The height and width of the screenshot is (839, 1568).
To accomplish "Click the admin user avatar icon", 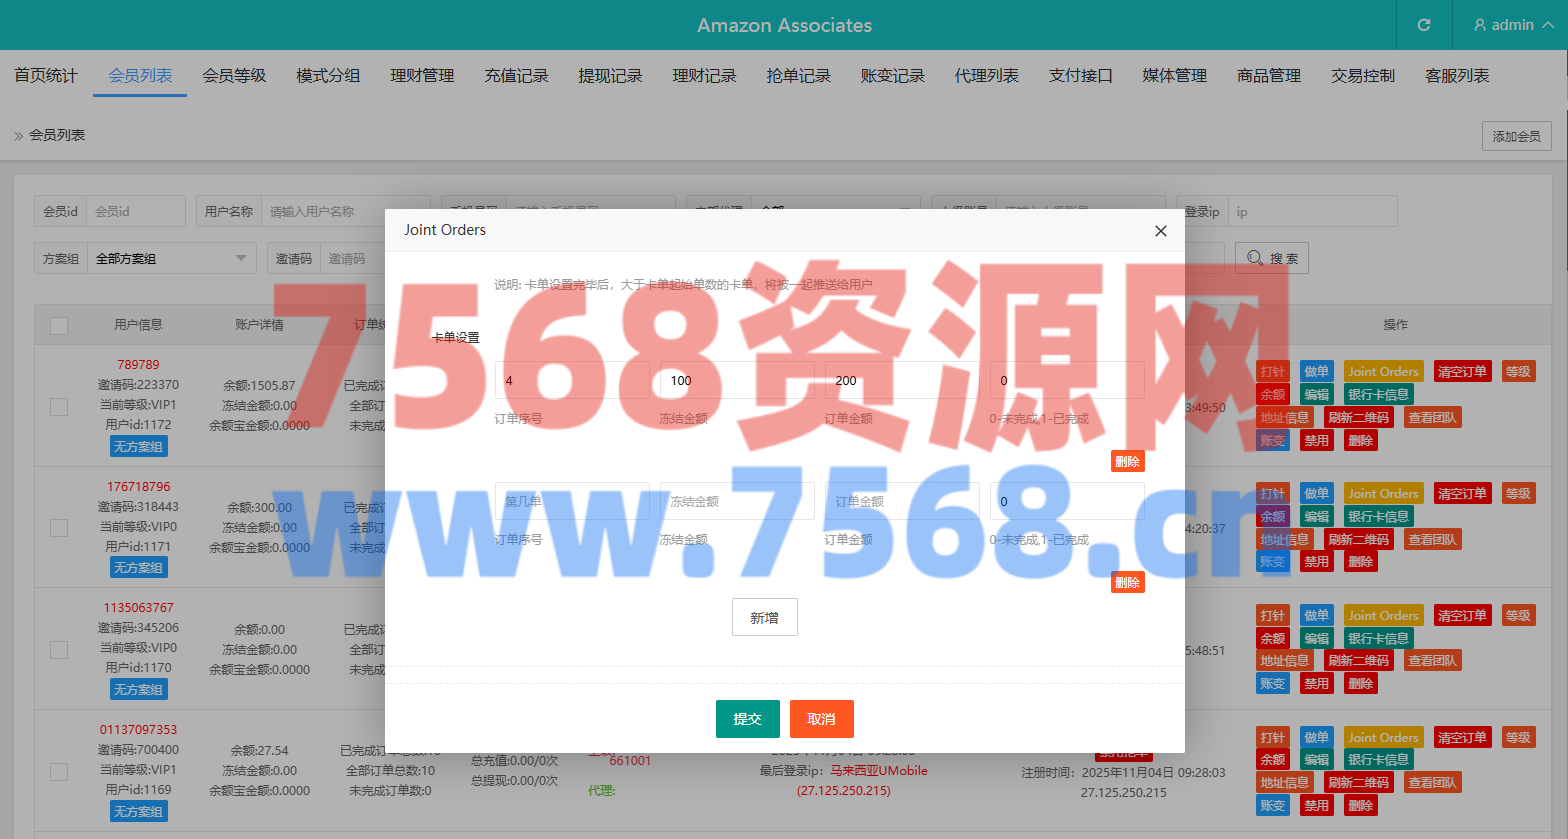I will tap(1480, 25).
